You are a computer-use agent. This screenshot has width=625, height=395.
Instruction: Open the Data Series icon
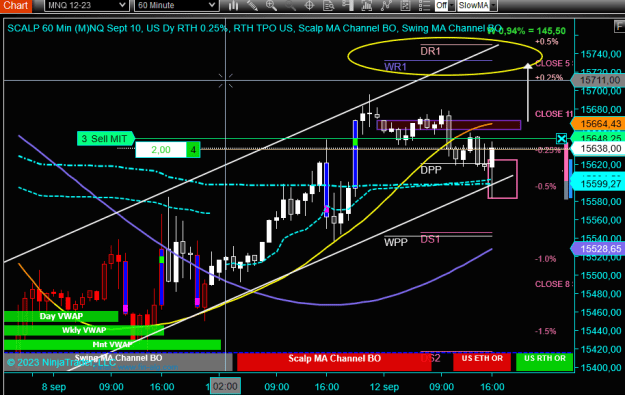tap(367, 5)
